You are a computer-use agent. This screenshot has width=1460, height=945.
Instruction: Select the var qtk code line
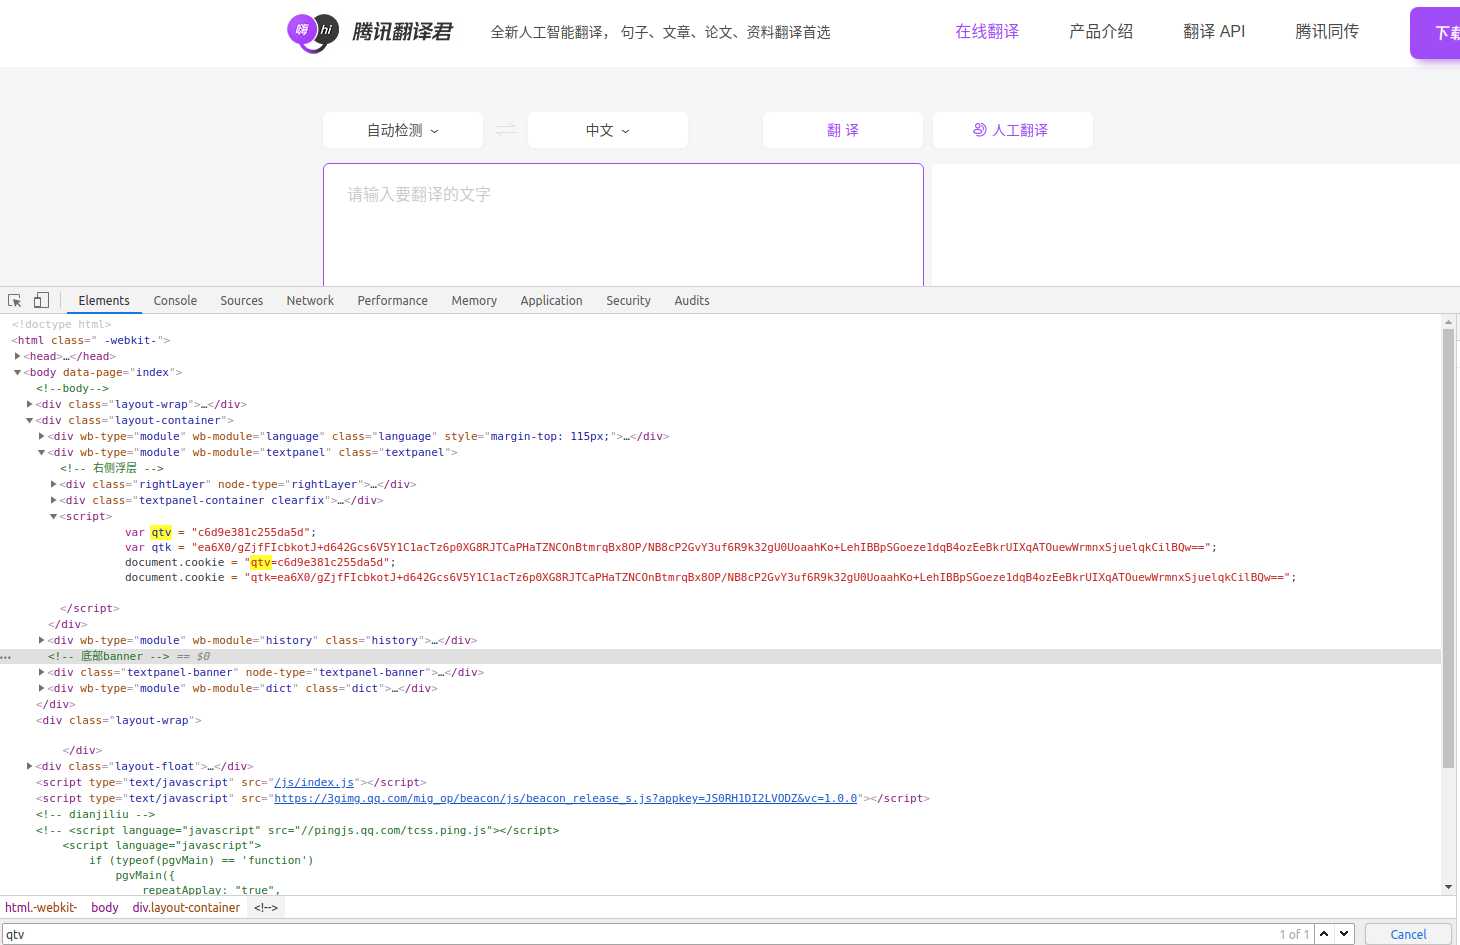(x=670, y=547)
